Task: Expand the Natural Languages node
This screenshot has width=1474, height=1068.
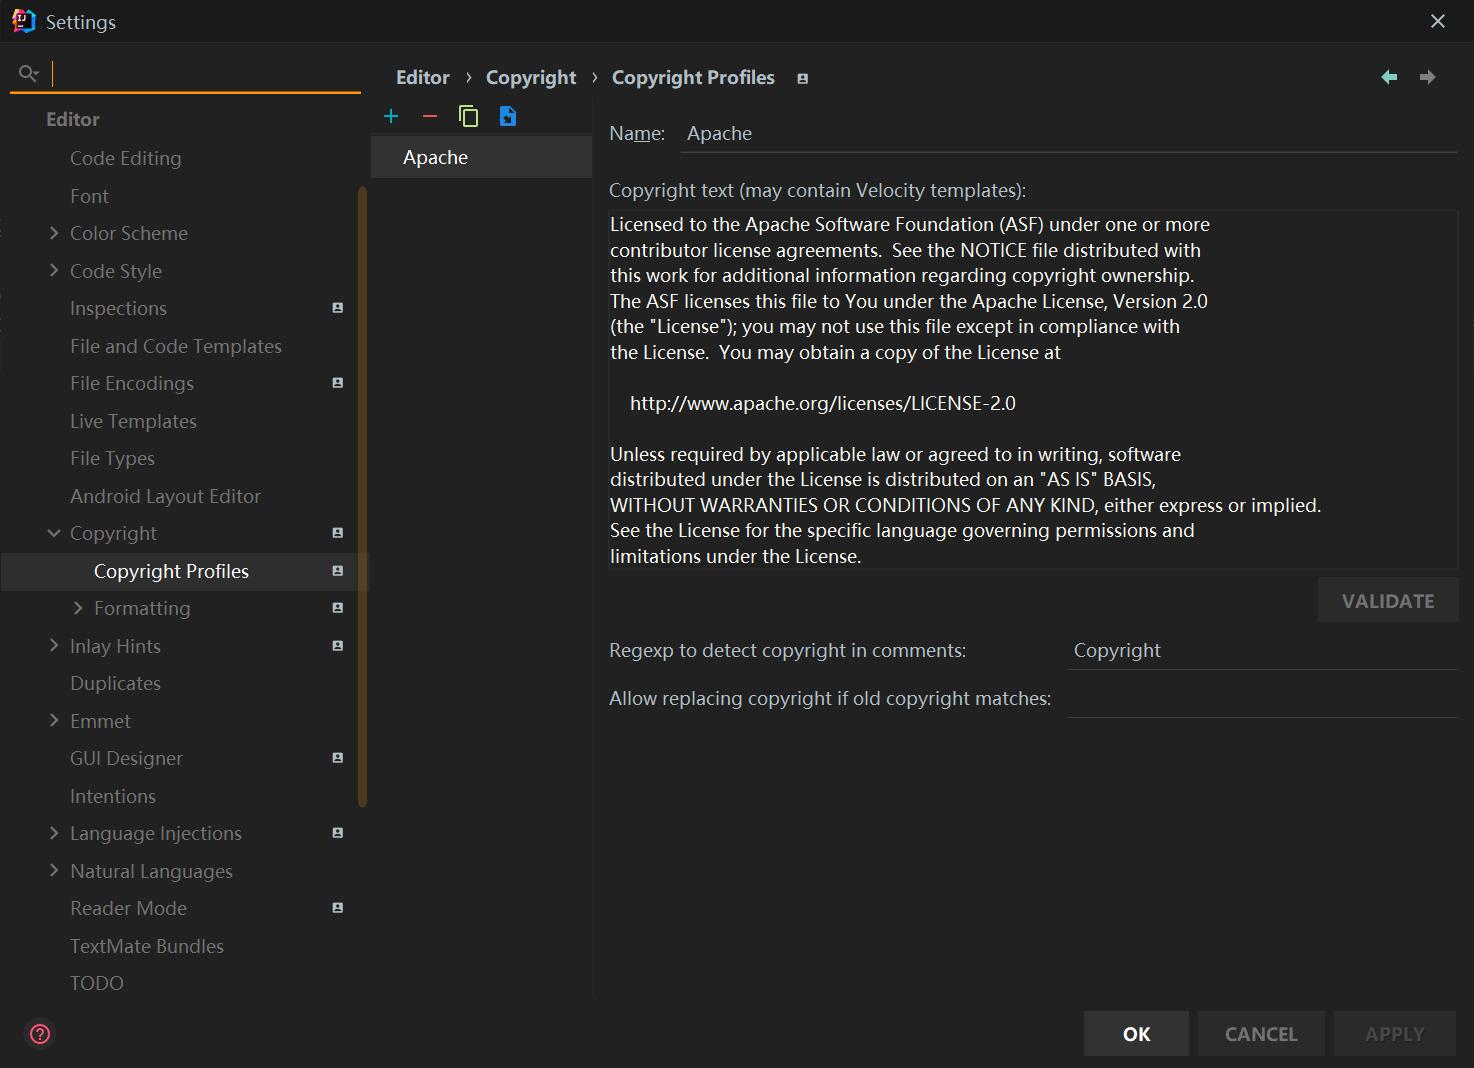Action: 54,871
